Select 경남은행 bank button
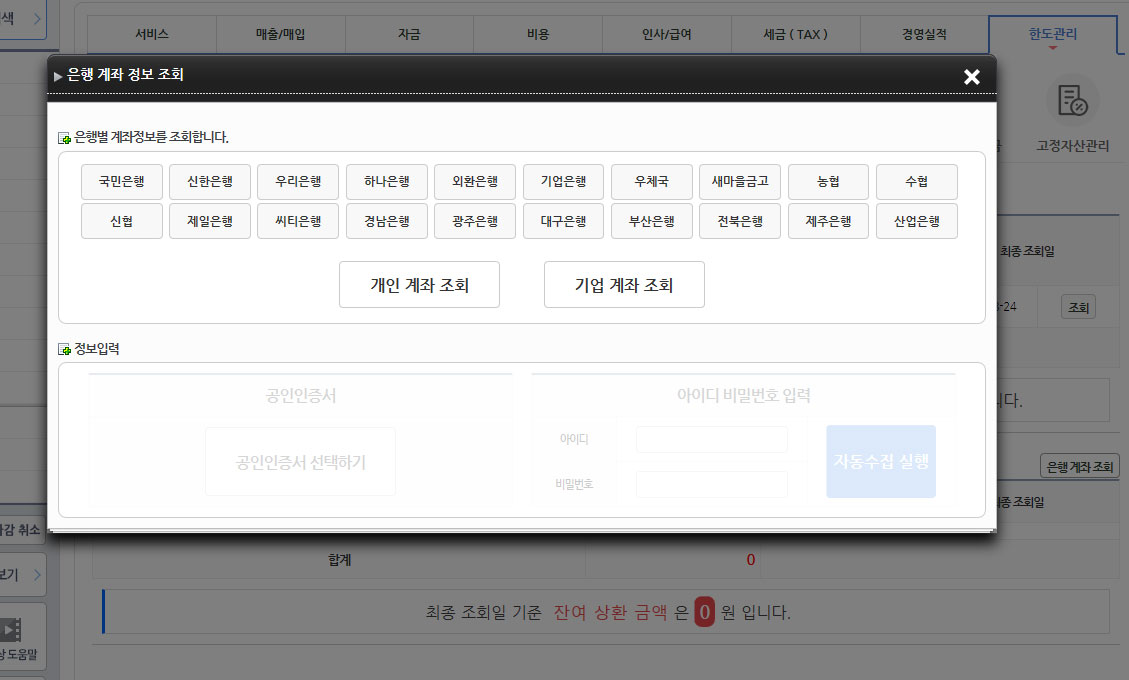 pos(387,221)
